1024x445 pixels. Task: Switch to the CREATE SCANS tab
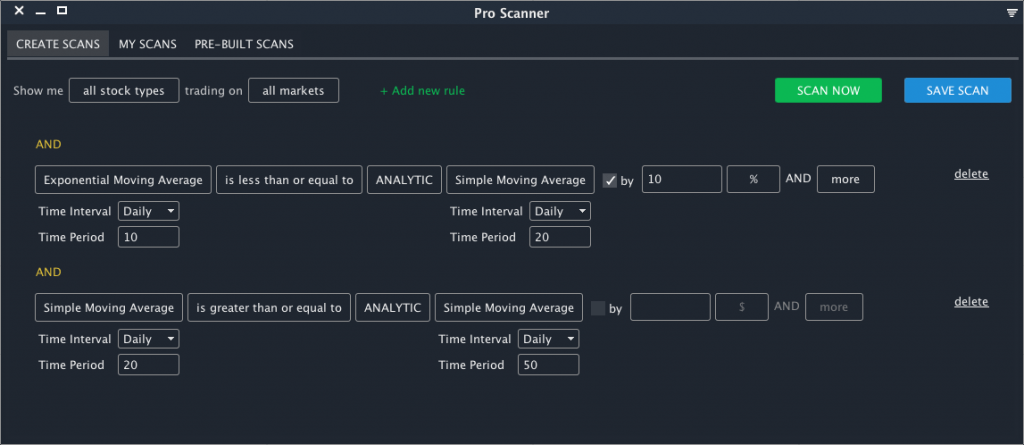58,44
